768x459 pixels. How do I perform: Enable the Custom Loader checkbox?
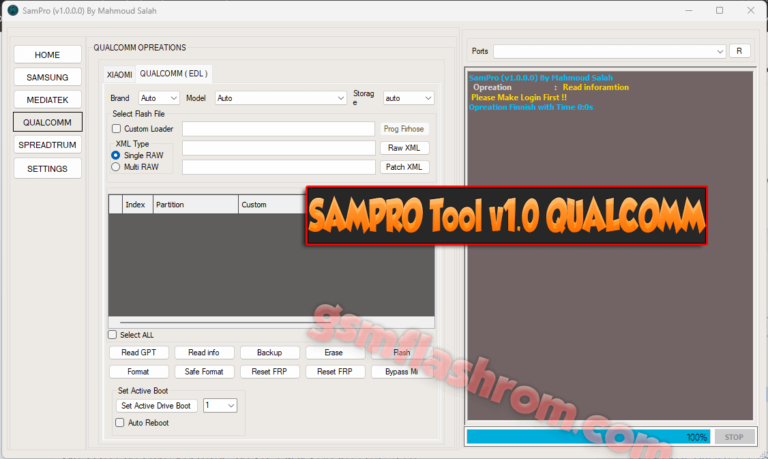[117, 129]
